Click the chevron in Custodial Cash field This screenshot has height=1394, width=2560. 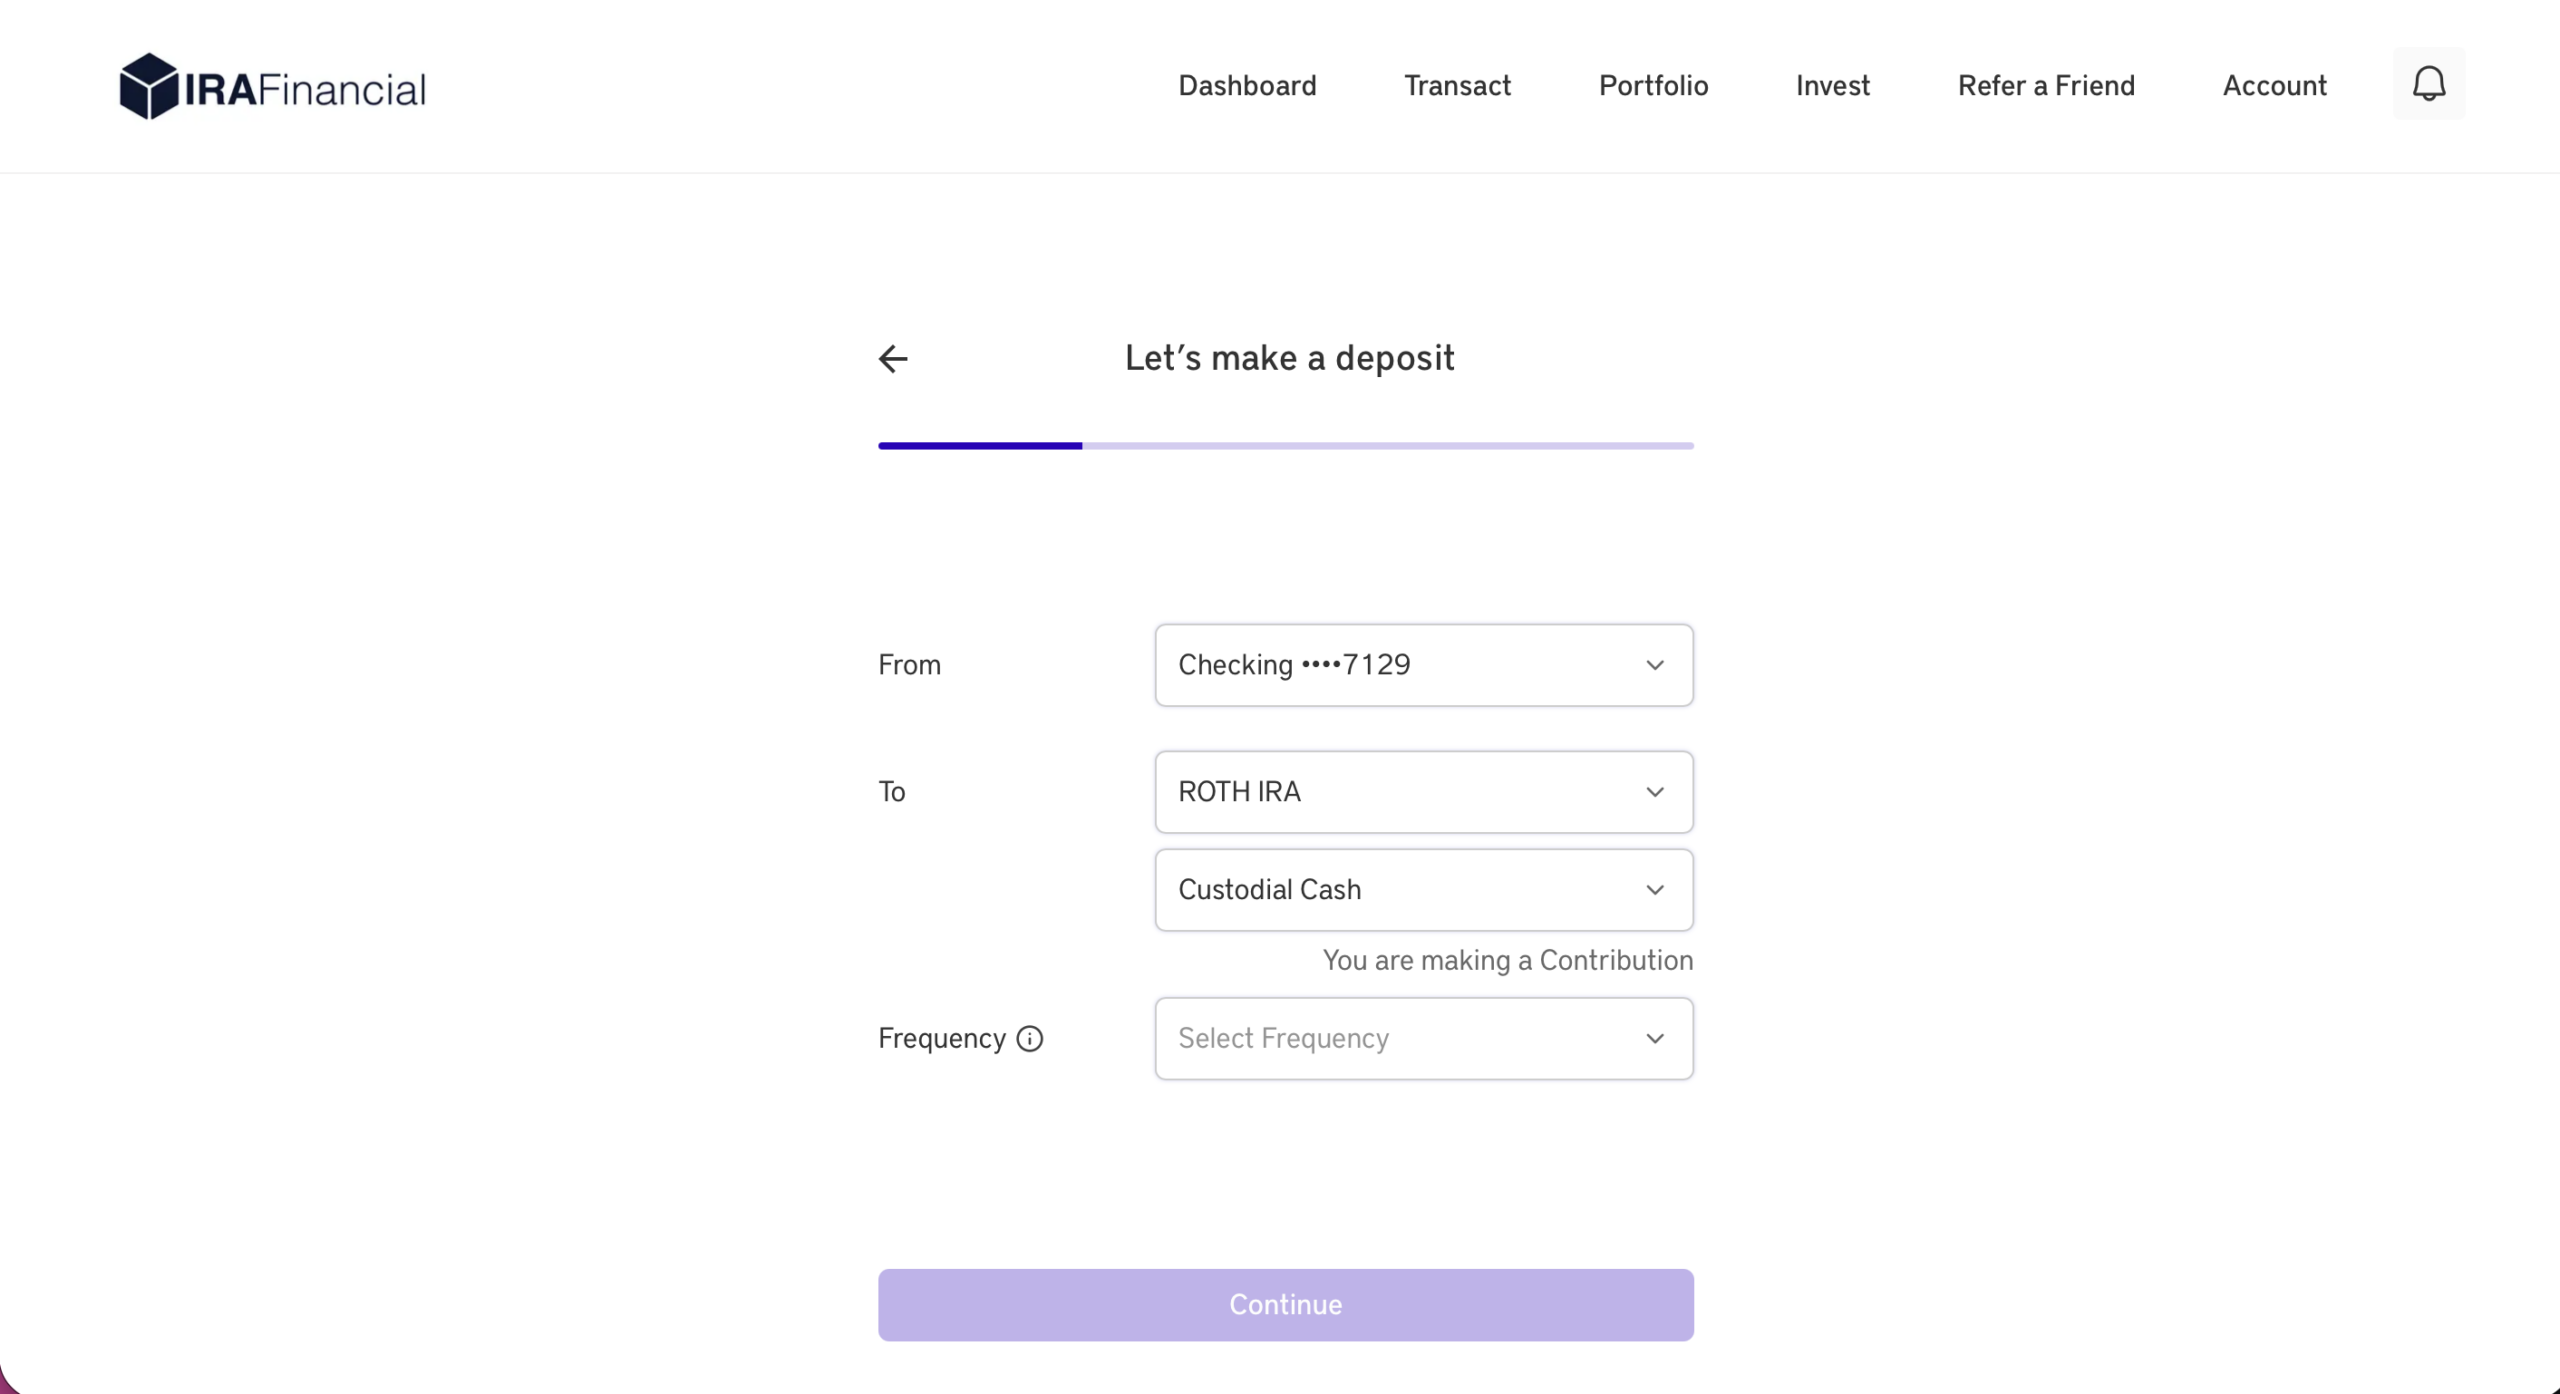click(x=1655, y=890)
